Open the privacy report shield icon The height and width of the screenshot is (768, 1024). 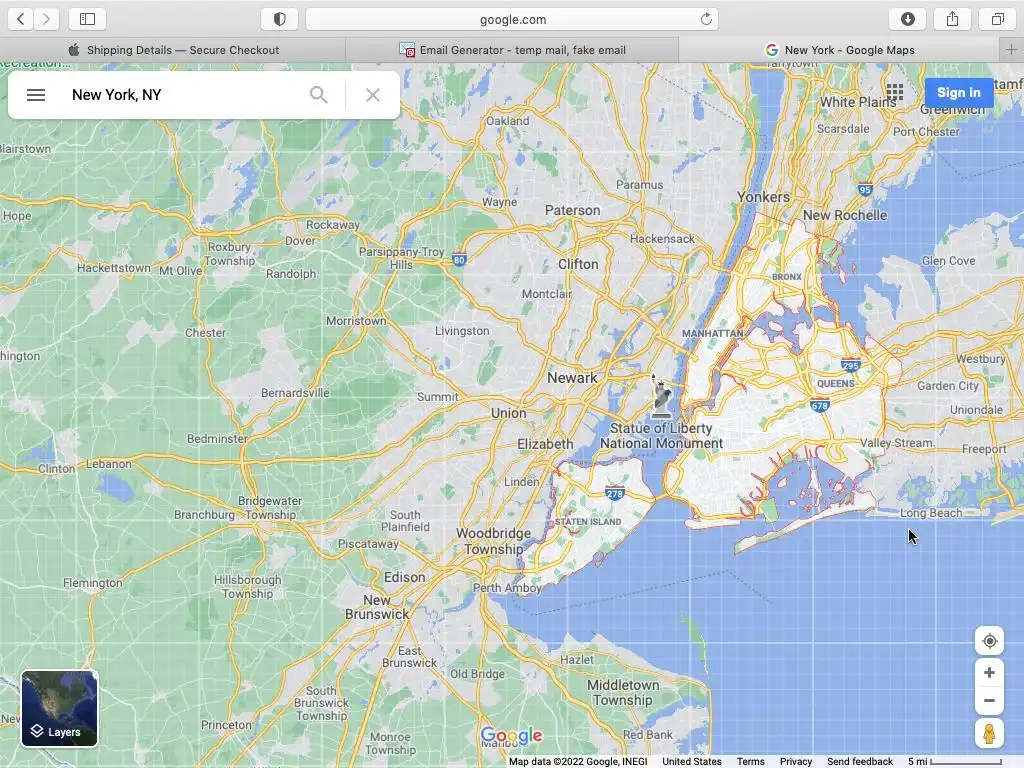click(x=280, y=19)
